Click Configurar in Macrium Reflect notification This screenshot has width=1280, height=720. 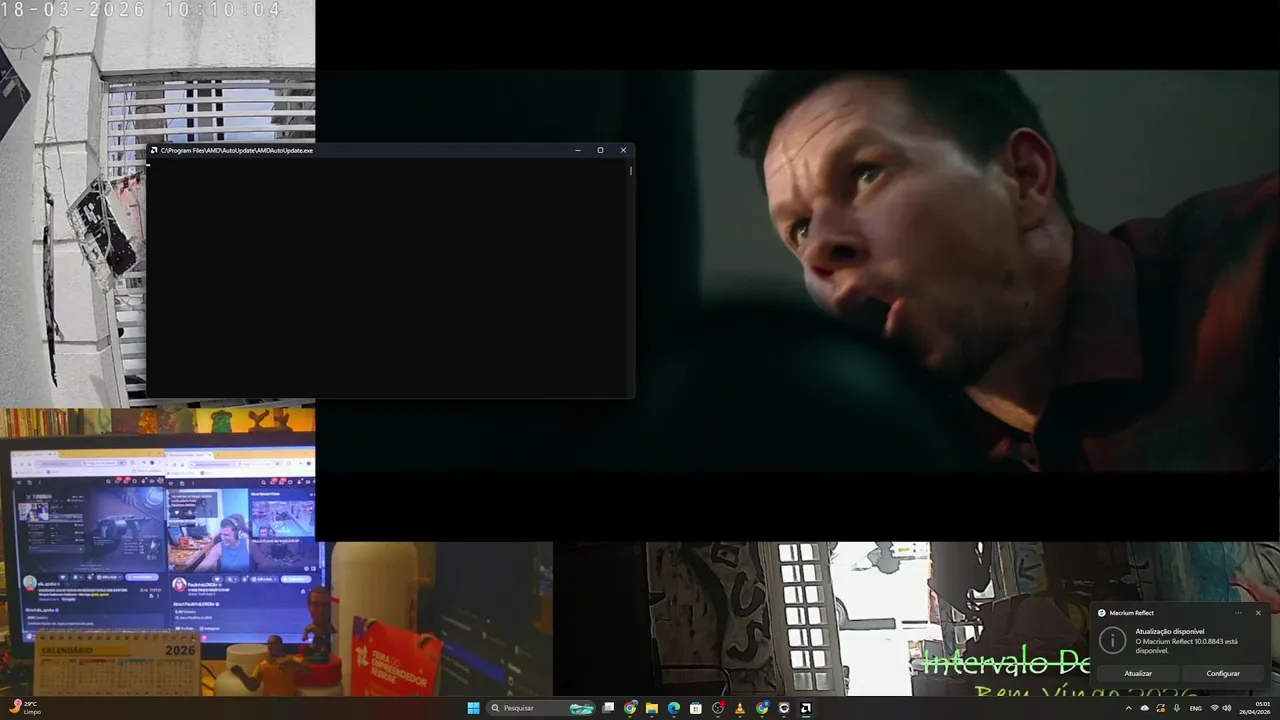point(1223,673)
